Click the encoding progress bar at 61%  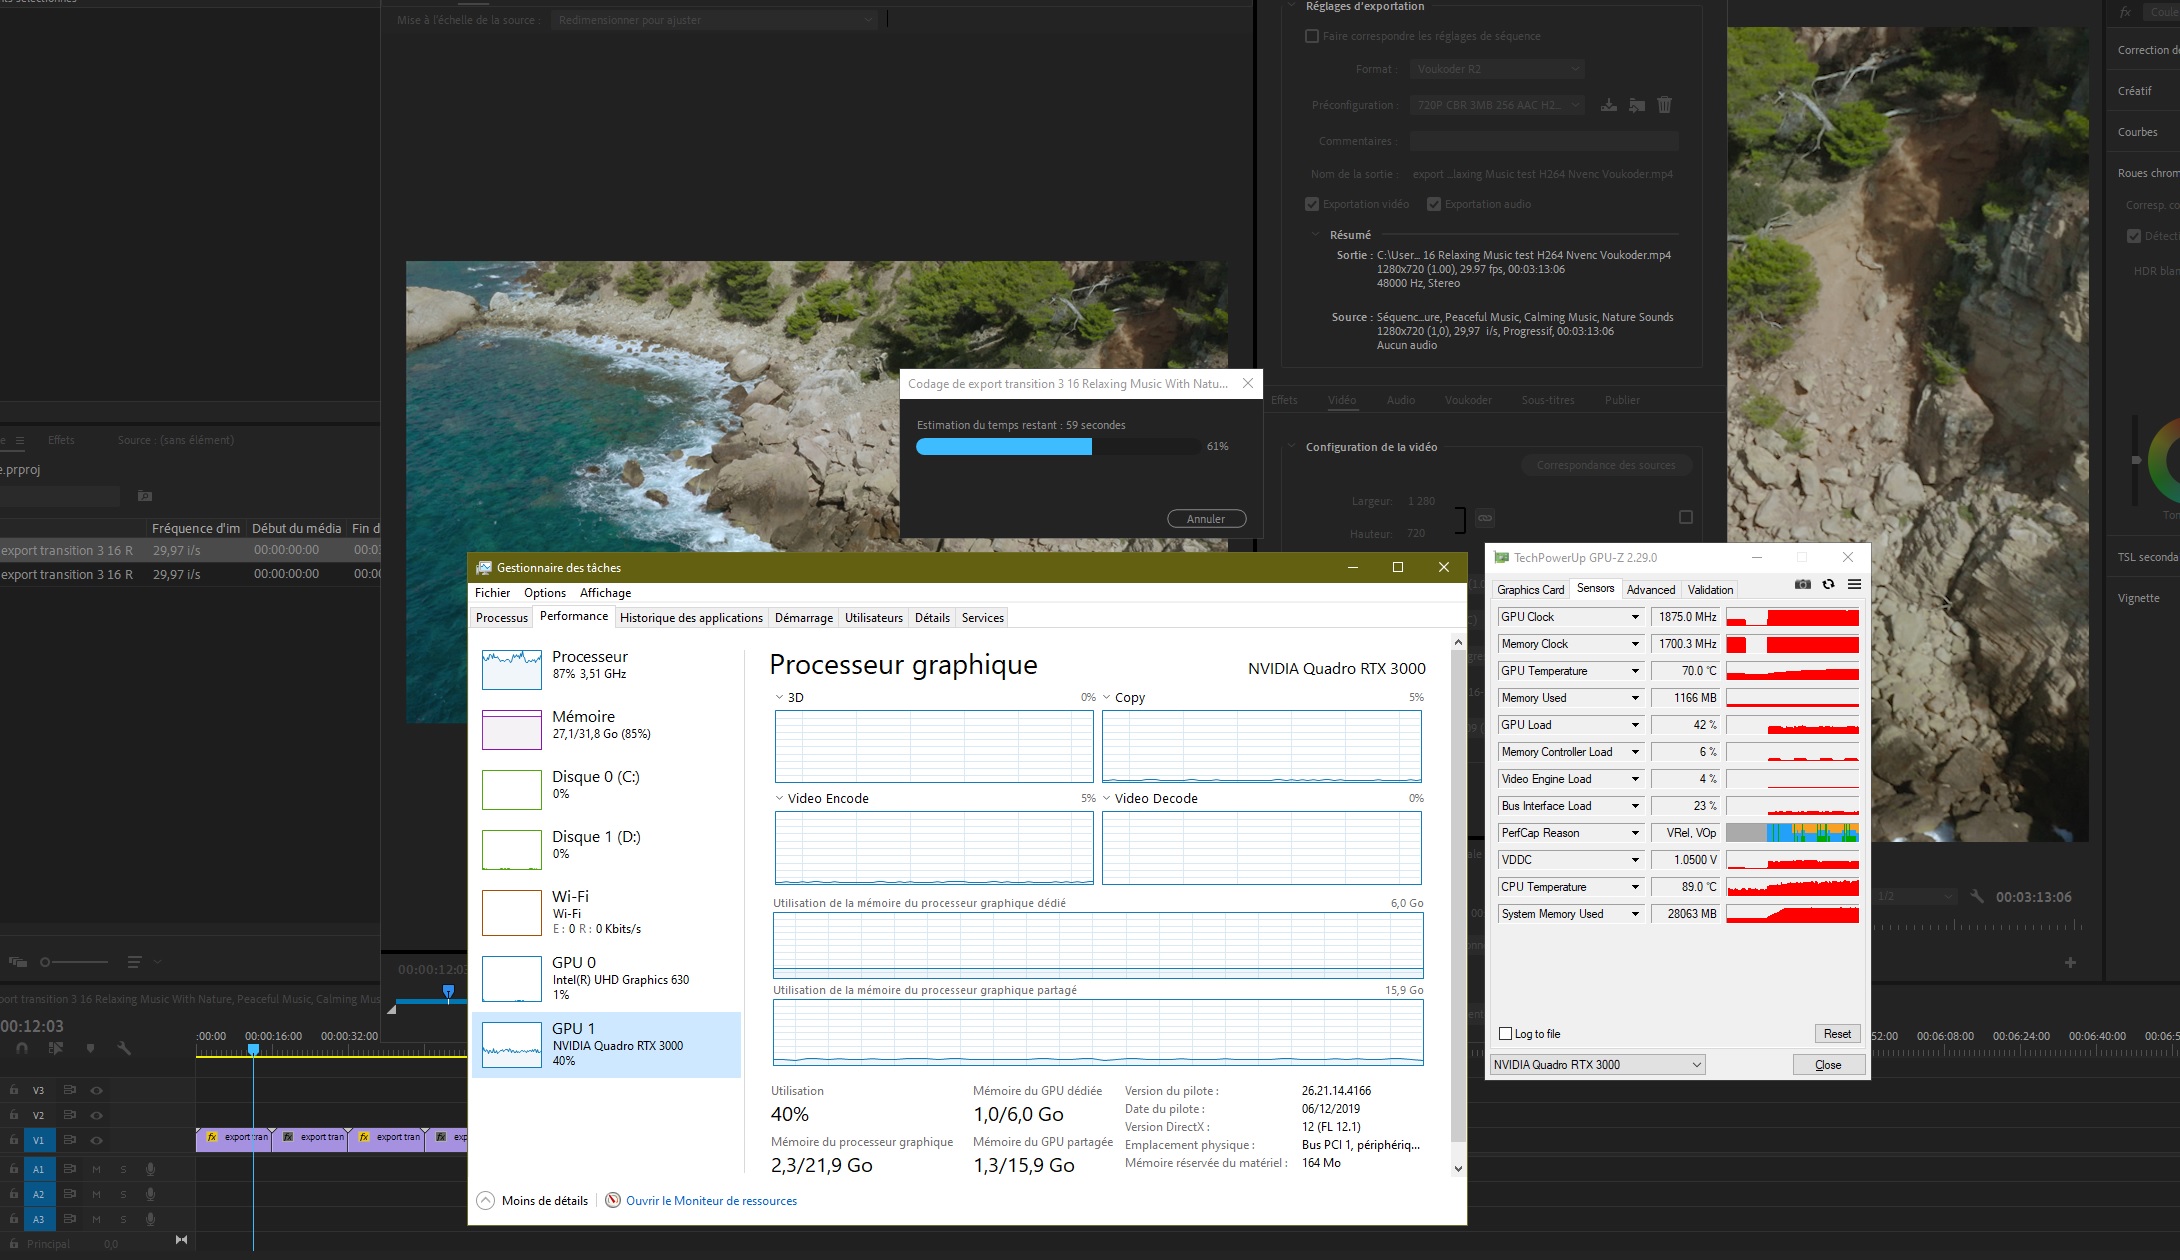(1058, 447)
